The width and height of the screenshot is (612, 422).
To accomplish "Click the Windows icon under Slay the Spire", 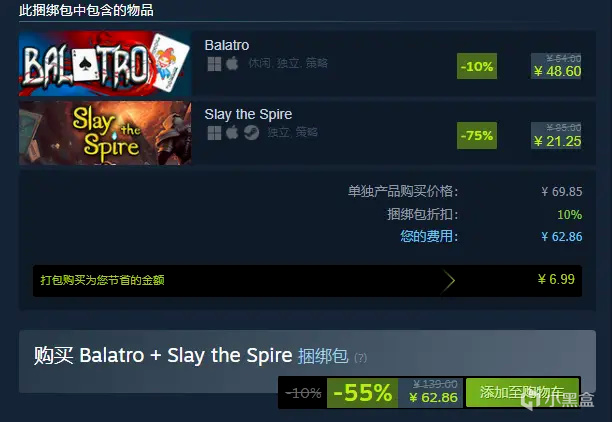I will 214,133.
